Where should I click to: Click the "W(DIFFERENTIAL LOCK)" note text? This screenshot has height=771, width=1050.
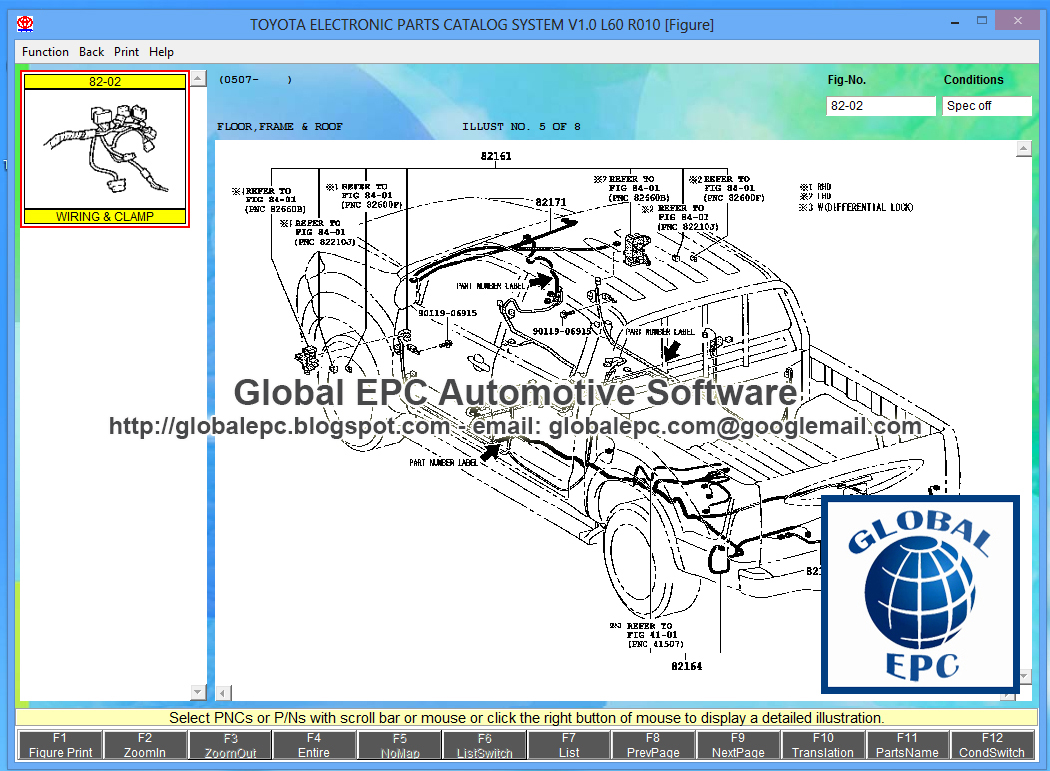coord(864,208)
